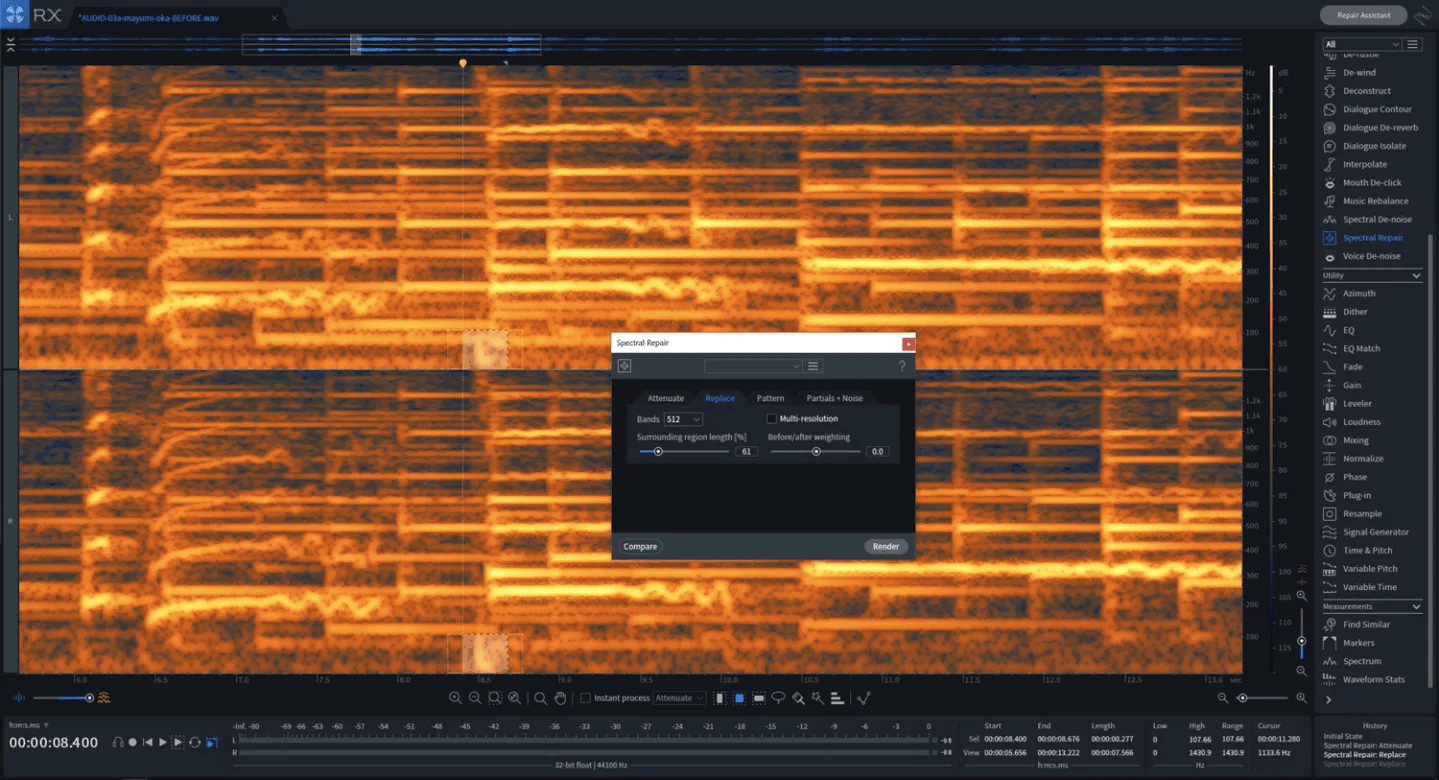Screen dimensions: 1439x780
Task: Switch to the Replace tab
Action: tap(720, 398)
